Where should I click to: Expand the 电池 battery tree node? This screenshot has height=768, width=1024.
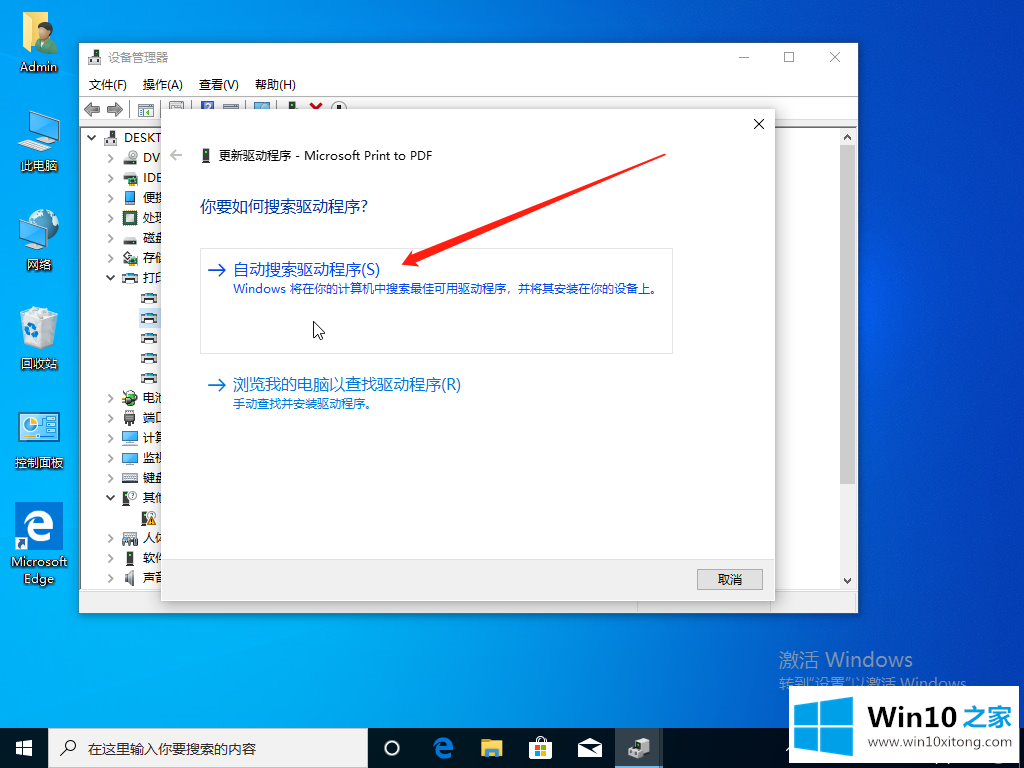[x=110, y=398]
